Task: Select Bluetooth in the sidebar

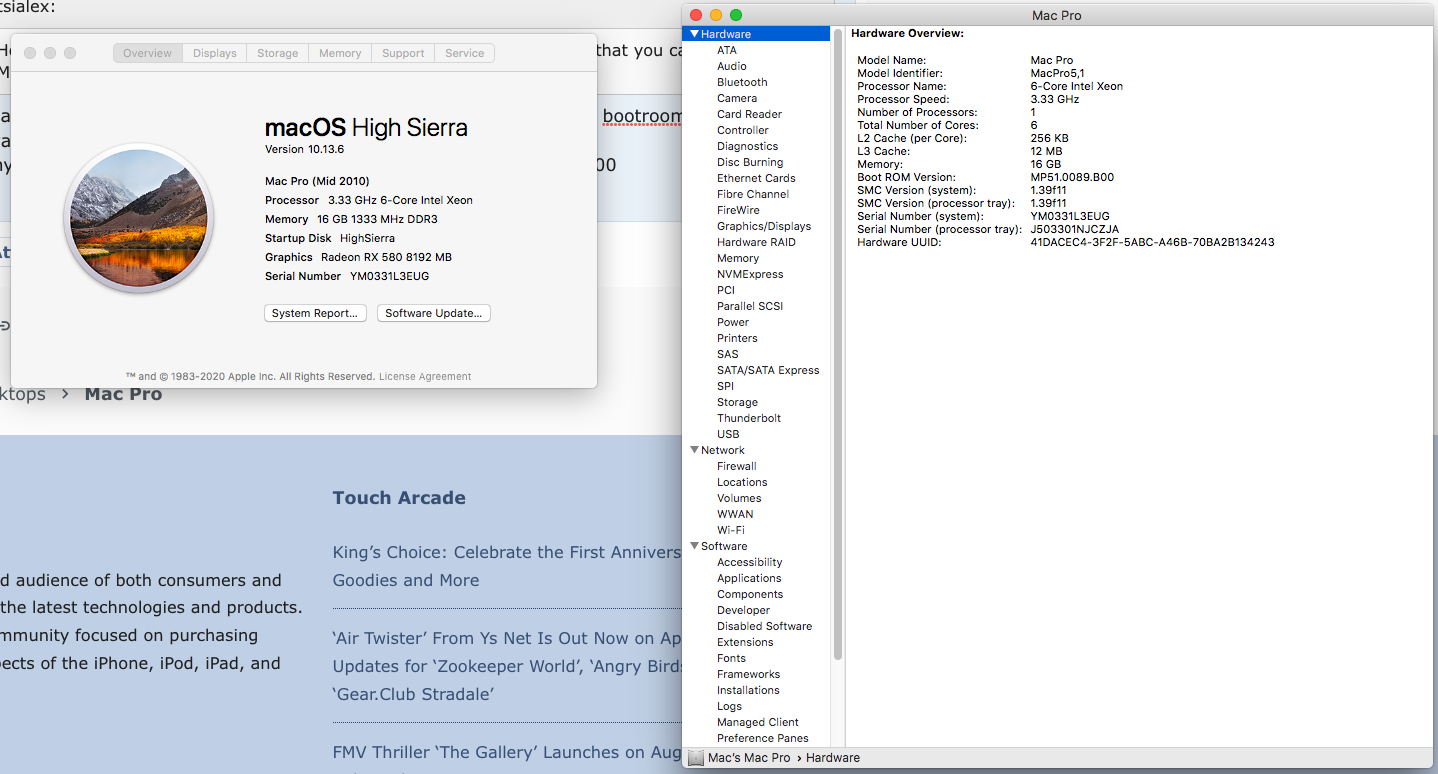Action: click(742, 82)
